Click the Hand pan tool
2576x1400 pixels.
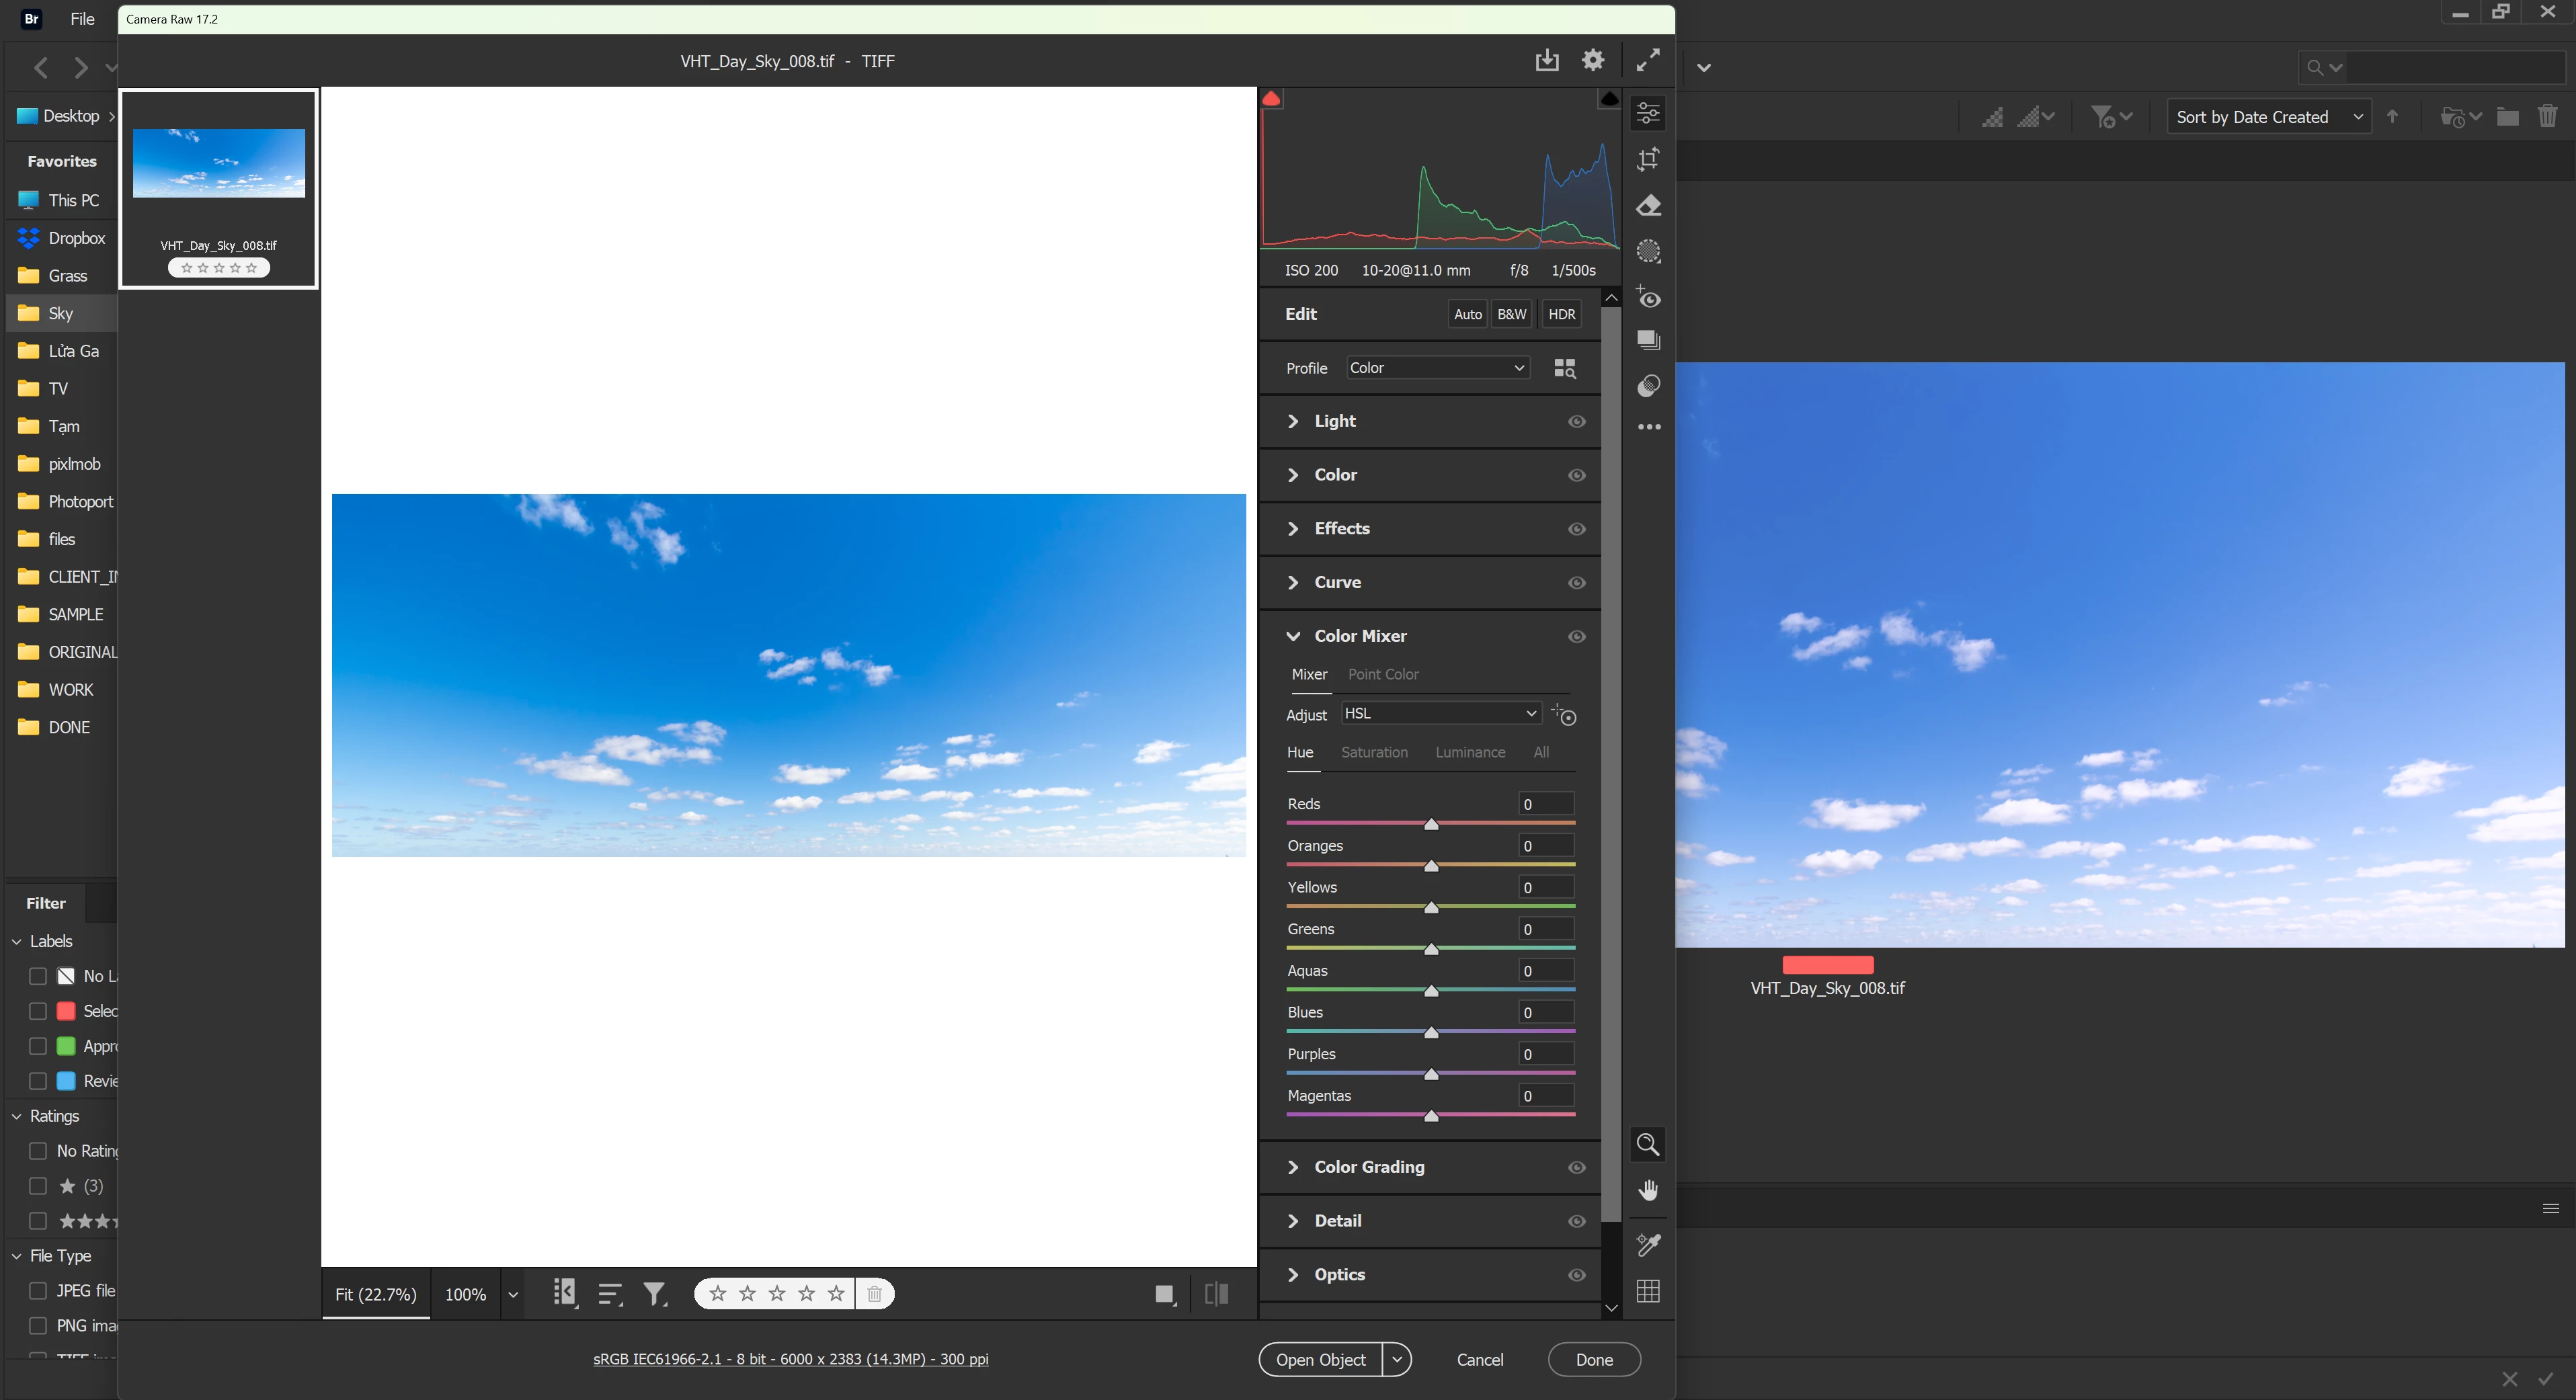point(1648,1190)
